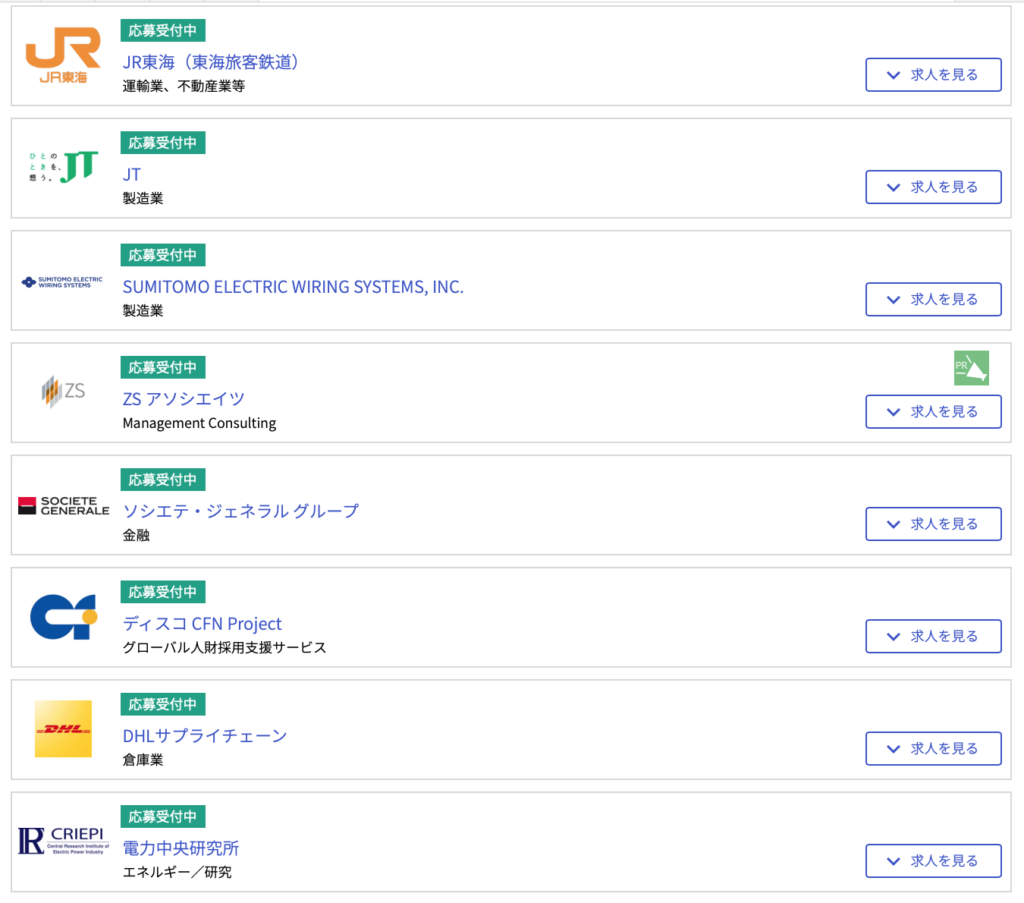Click the Sumitomo Electric Wiring Systems logo

point(63,282)
